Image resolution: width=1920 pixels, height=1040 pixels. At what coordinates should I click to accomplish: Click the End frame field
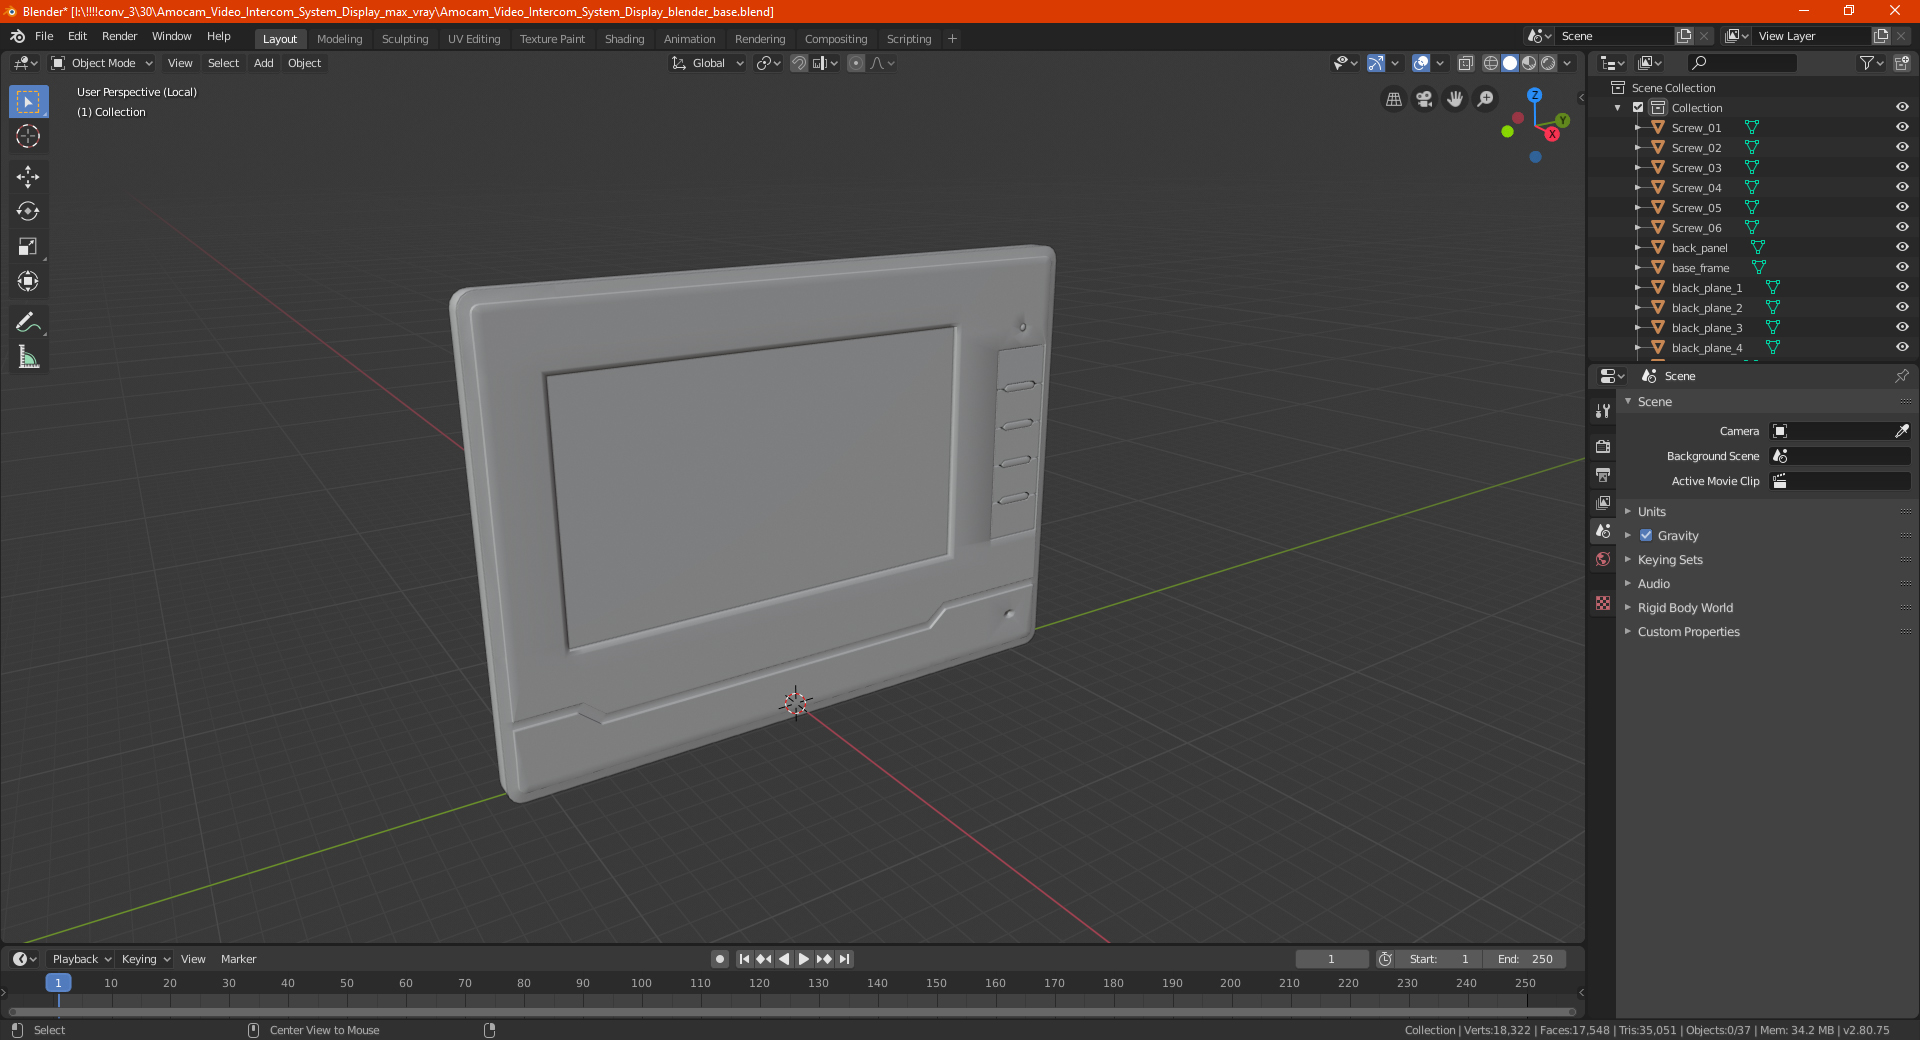coord(1524,959)
